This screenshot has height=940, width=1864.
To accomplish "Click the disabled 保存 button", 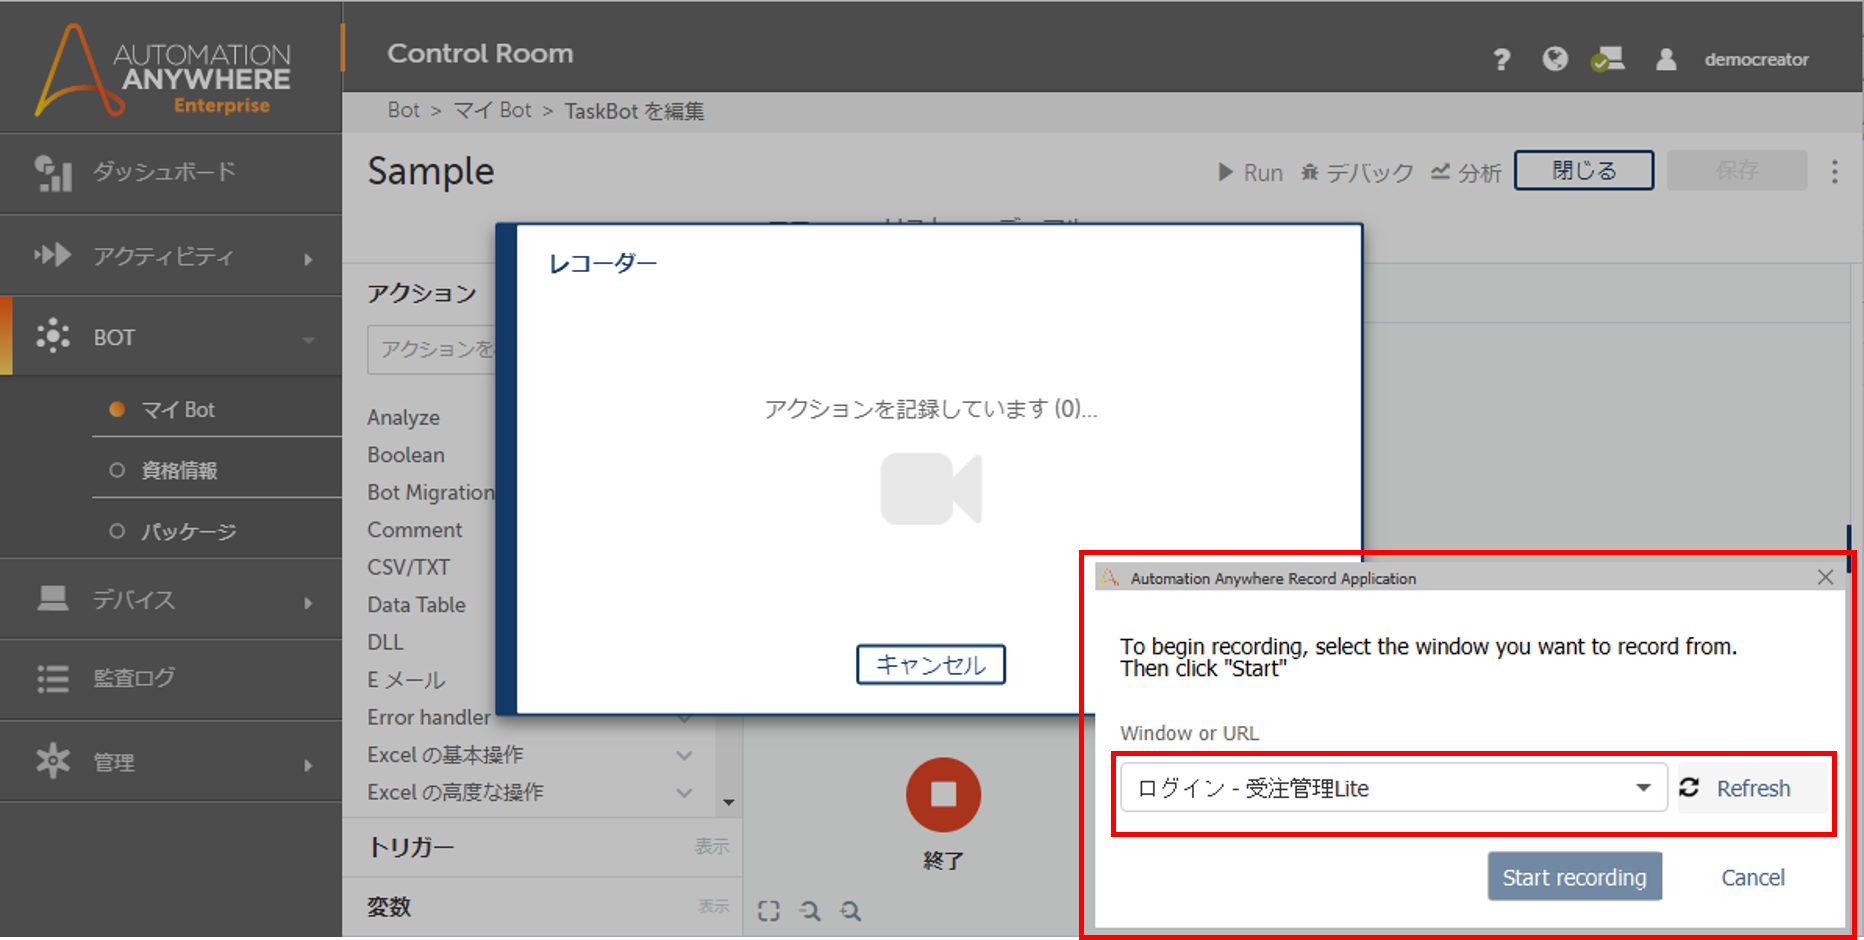I will (x=1737, y=170).
